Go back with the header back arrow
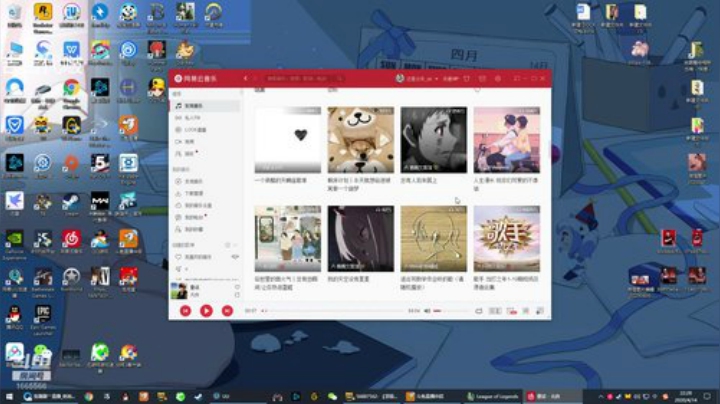The width and height of the screenshot is (720, 404). click(x=246, y=79)
